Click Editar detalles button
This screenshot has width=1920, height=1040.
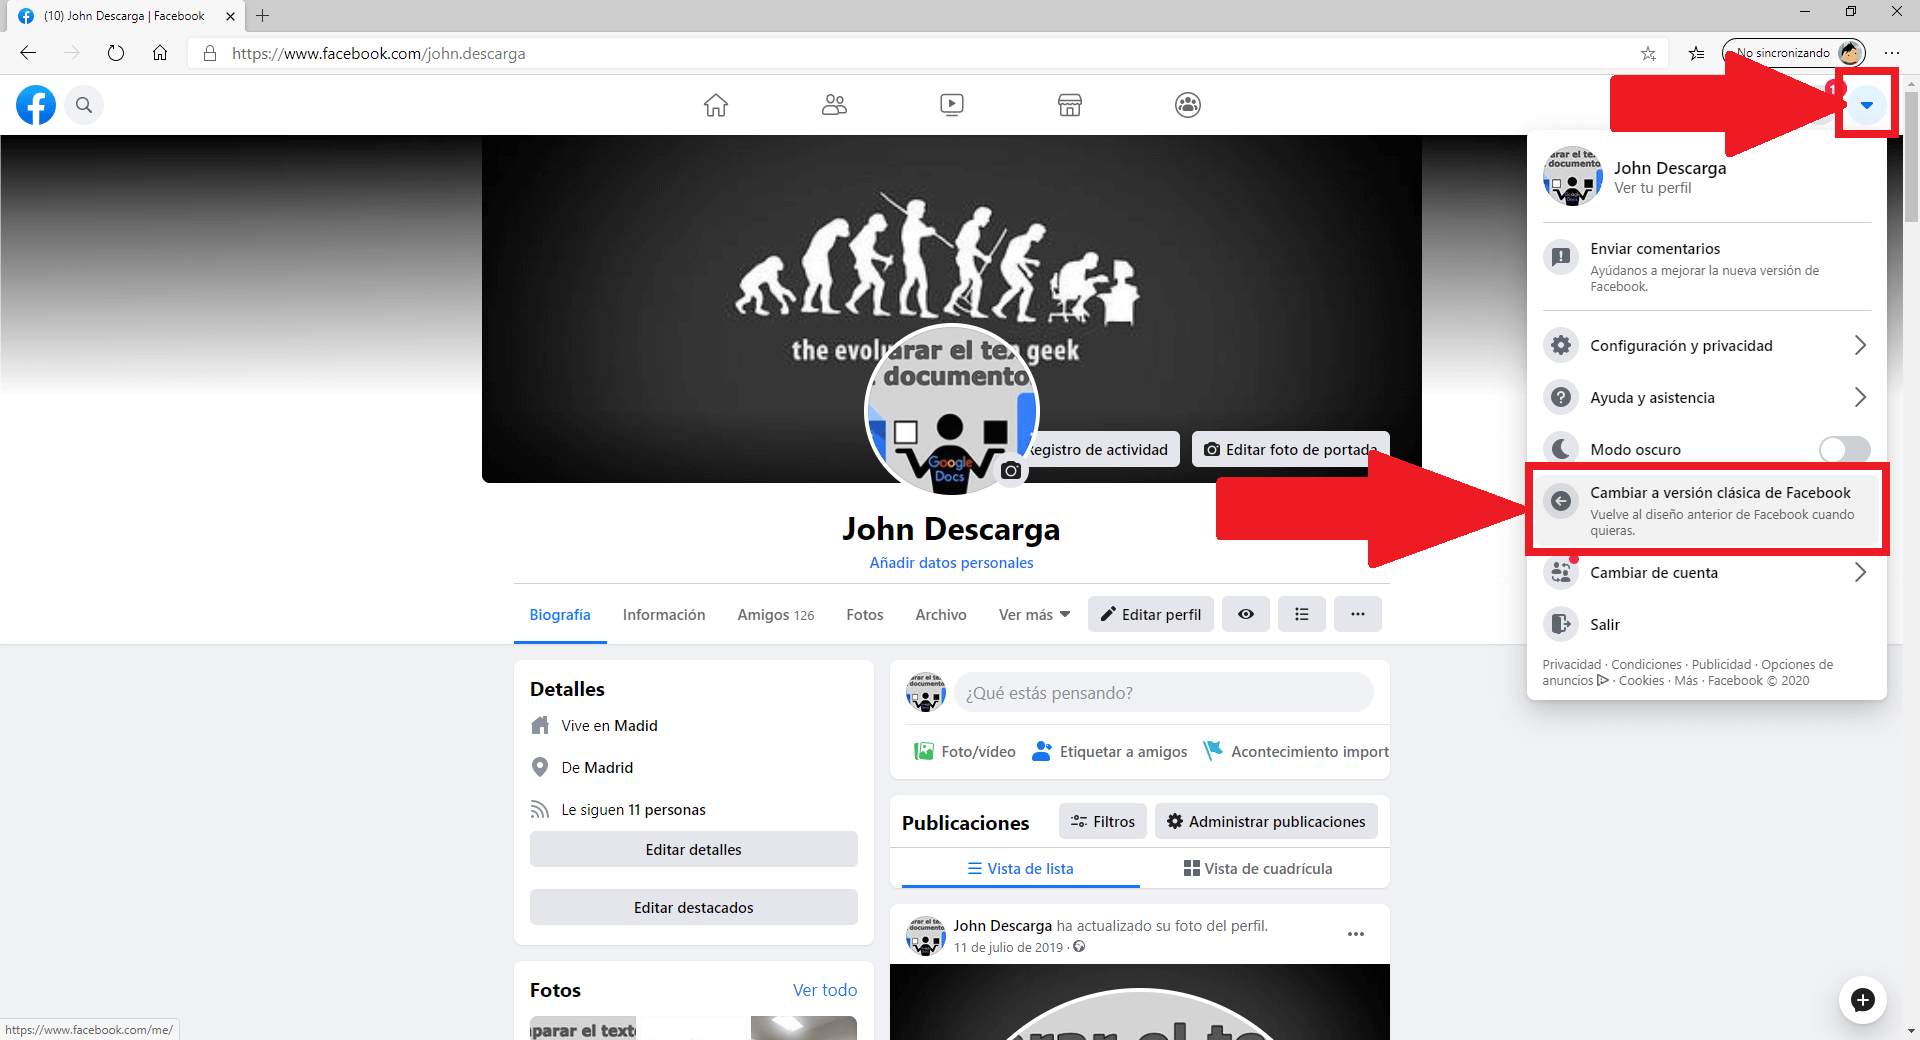(x=694, y=850)
